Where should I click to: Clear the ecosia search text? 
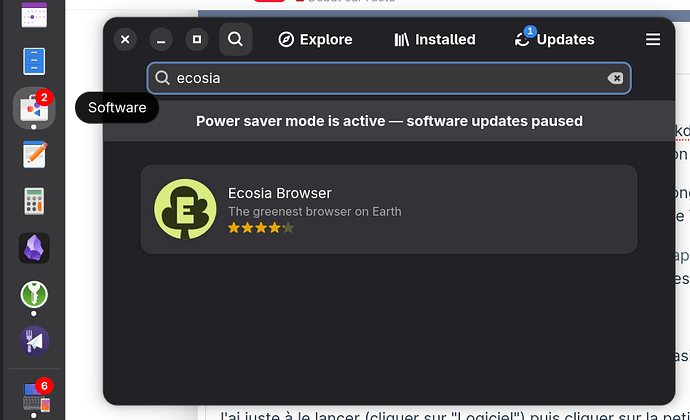(615, 78)
